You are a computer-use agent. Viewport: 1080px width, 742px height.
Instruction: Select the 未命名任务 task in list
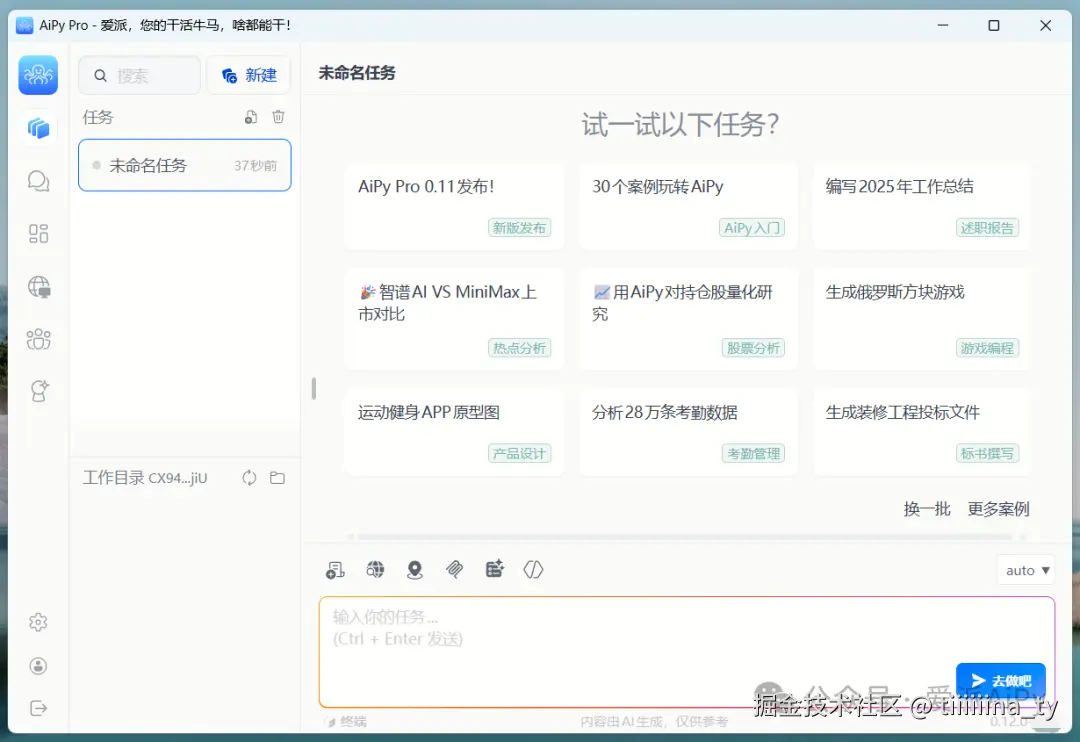(184, 165)
